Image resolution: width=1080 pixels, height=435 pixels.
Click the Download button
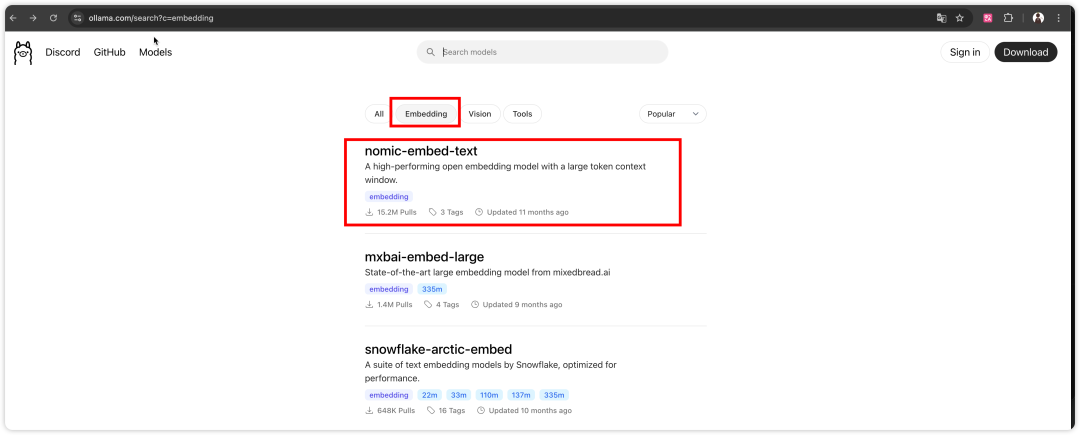(1026, 52)
